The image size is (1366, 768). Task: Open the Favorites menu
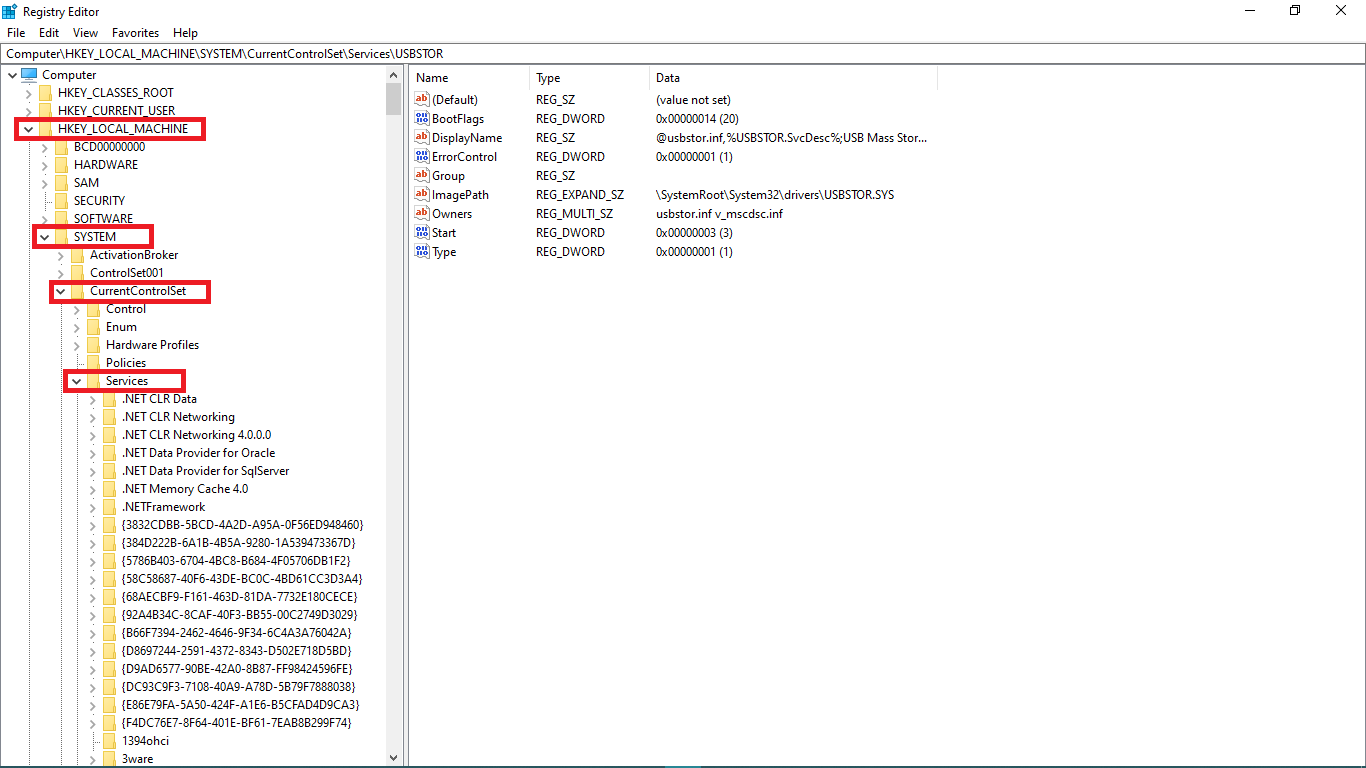click(135, 32)
